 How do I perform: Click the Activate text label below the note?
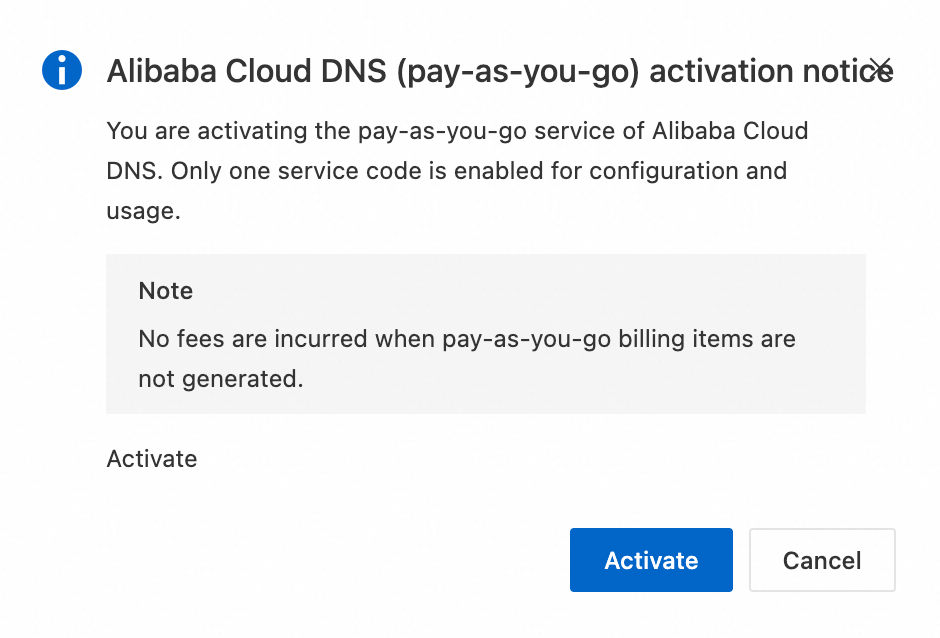coord(152,459)
